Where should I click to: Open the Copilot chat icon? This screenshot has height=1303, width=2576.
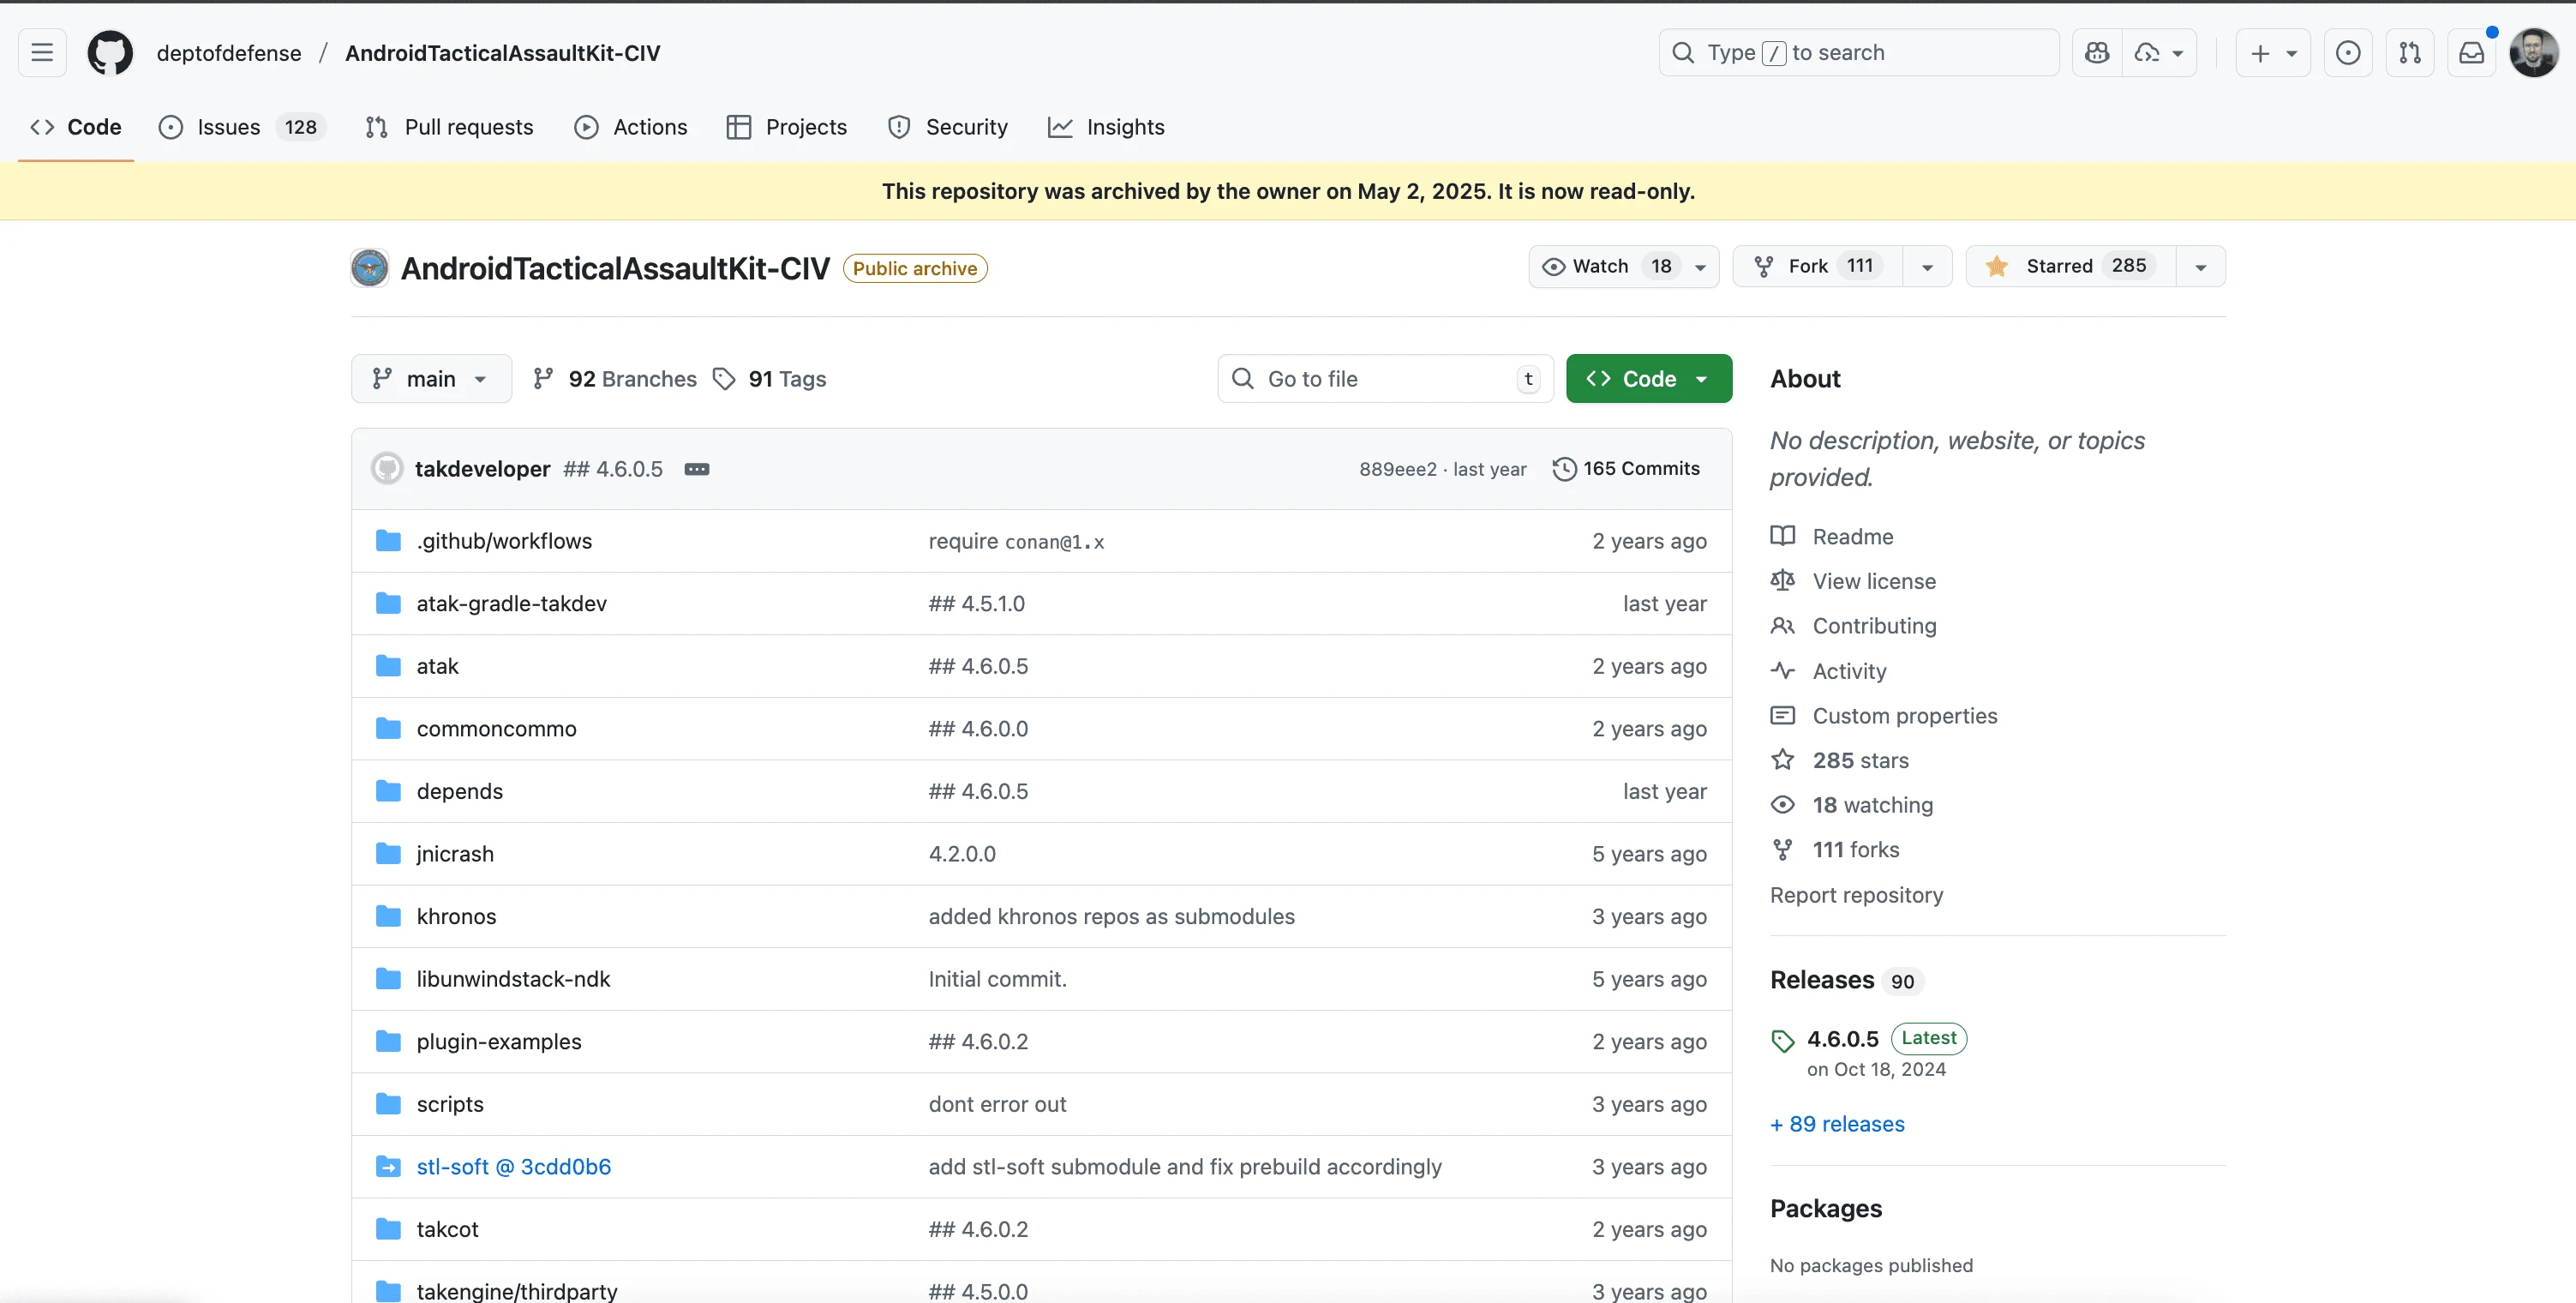pyautogui.click(x=2097, y=53)
